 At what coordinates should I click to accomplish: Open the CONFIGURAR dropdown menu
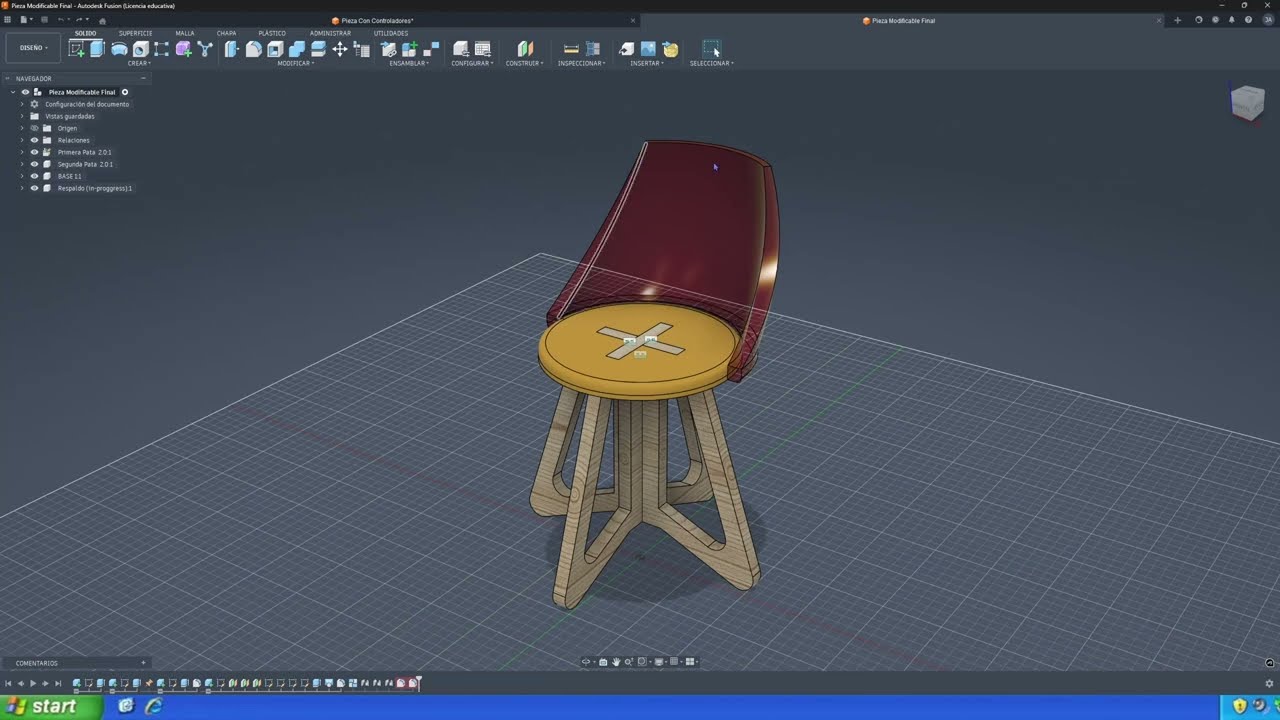click(x=472, y=63)
